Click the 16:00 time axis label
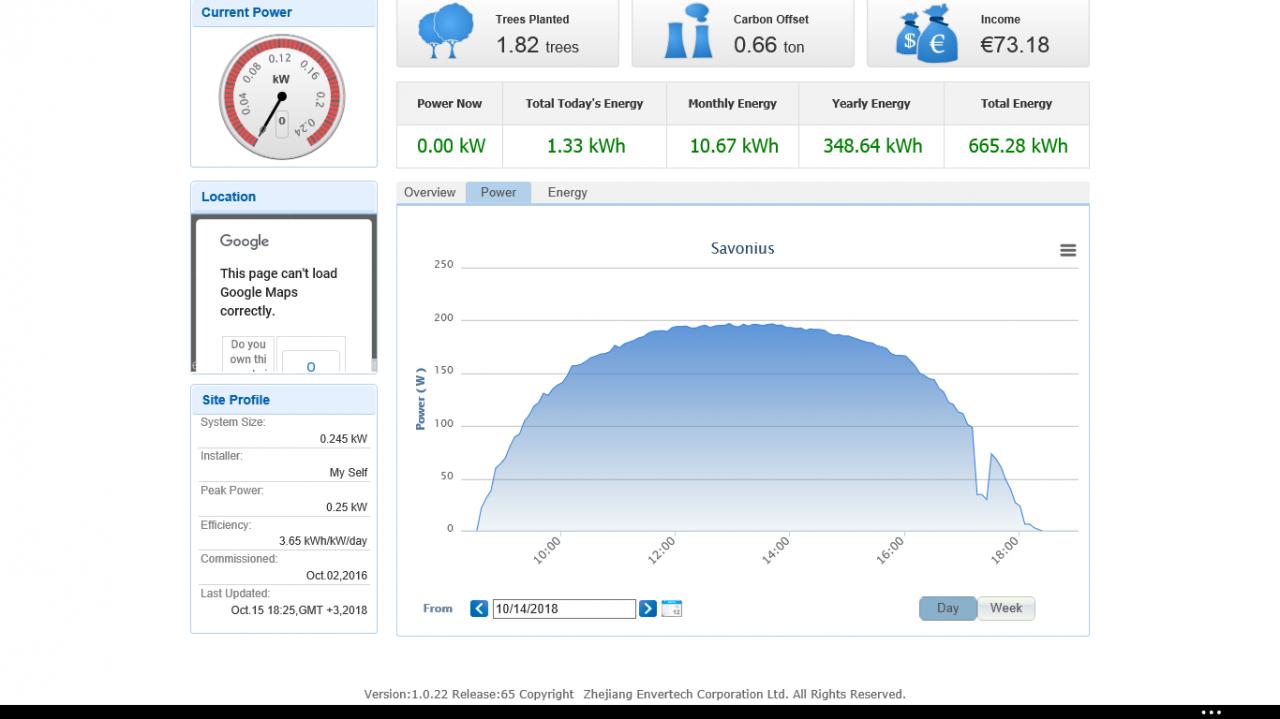1280x719 pixels. click(x=890, y=549)
